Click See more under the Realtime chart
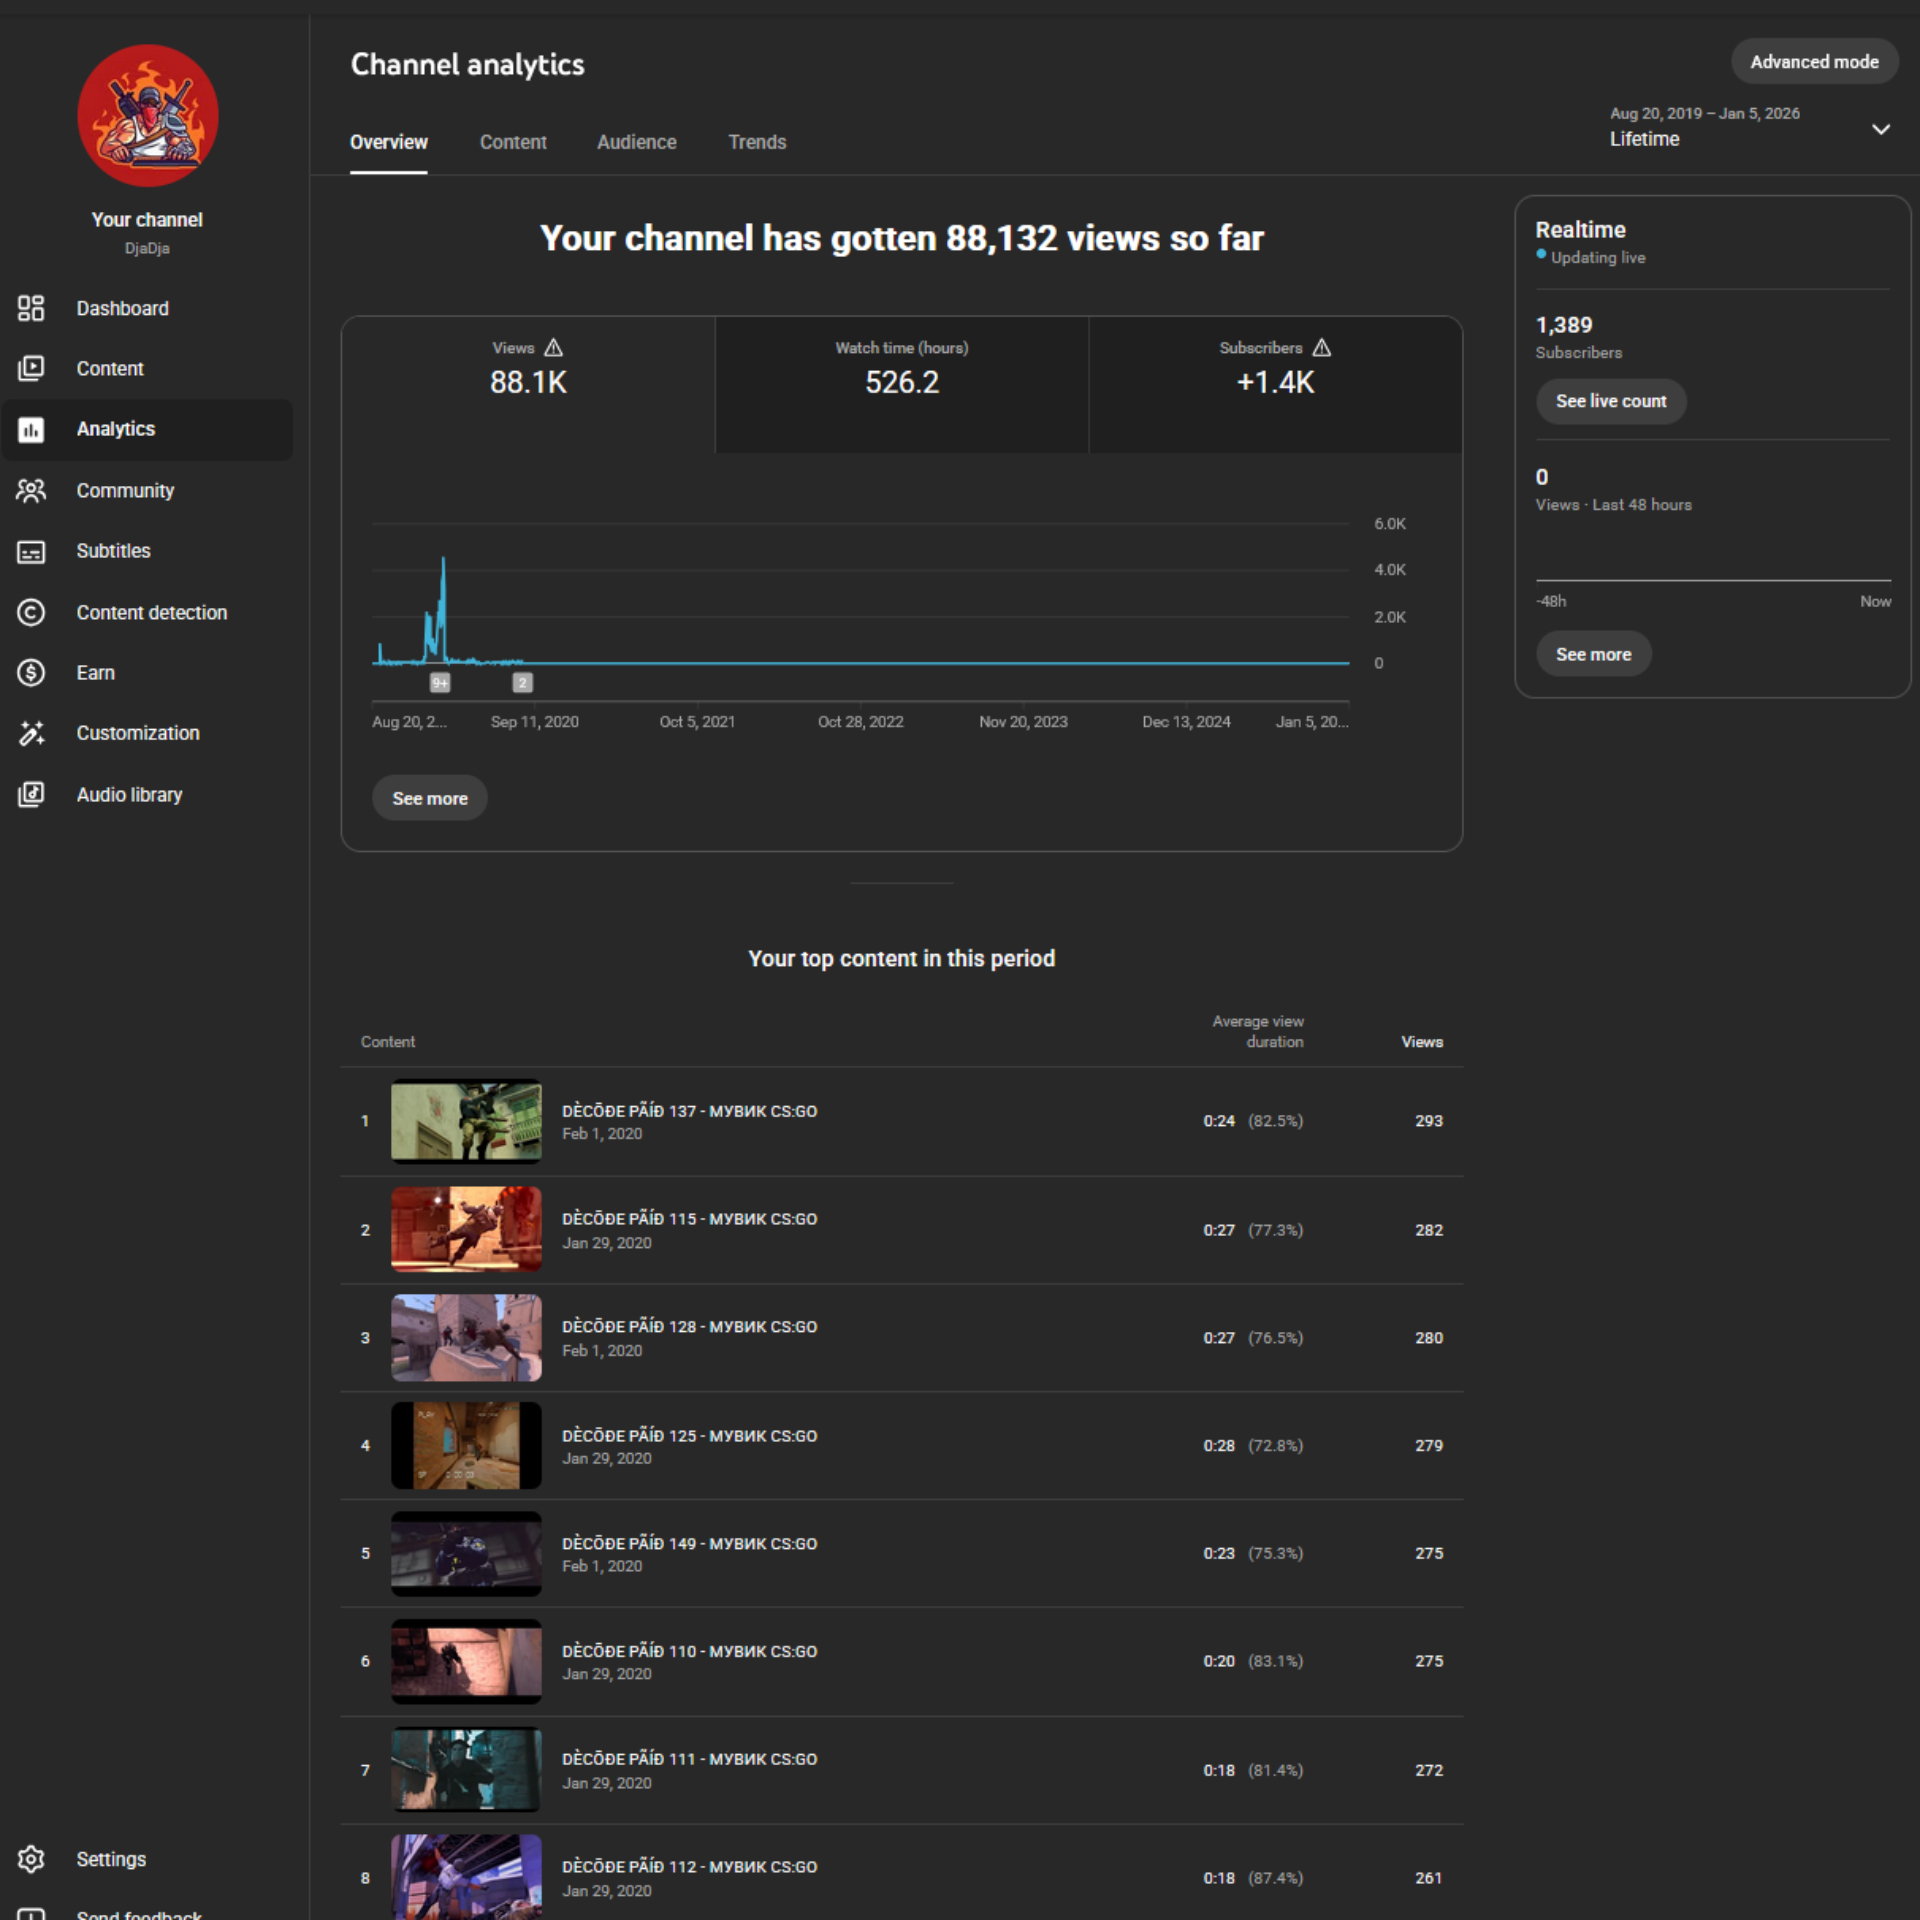Viewport: 1920px width, 1920px height. pos(1593,654)
